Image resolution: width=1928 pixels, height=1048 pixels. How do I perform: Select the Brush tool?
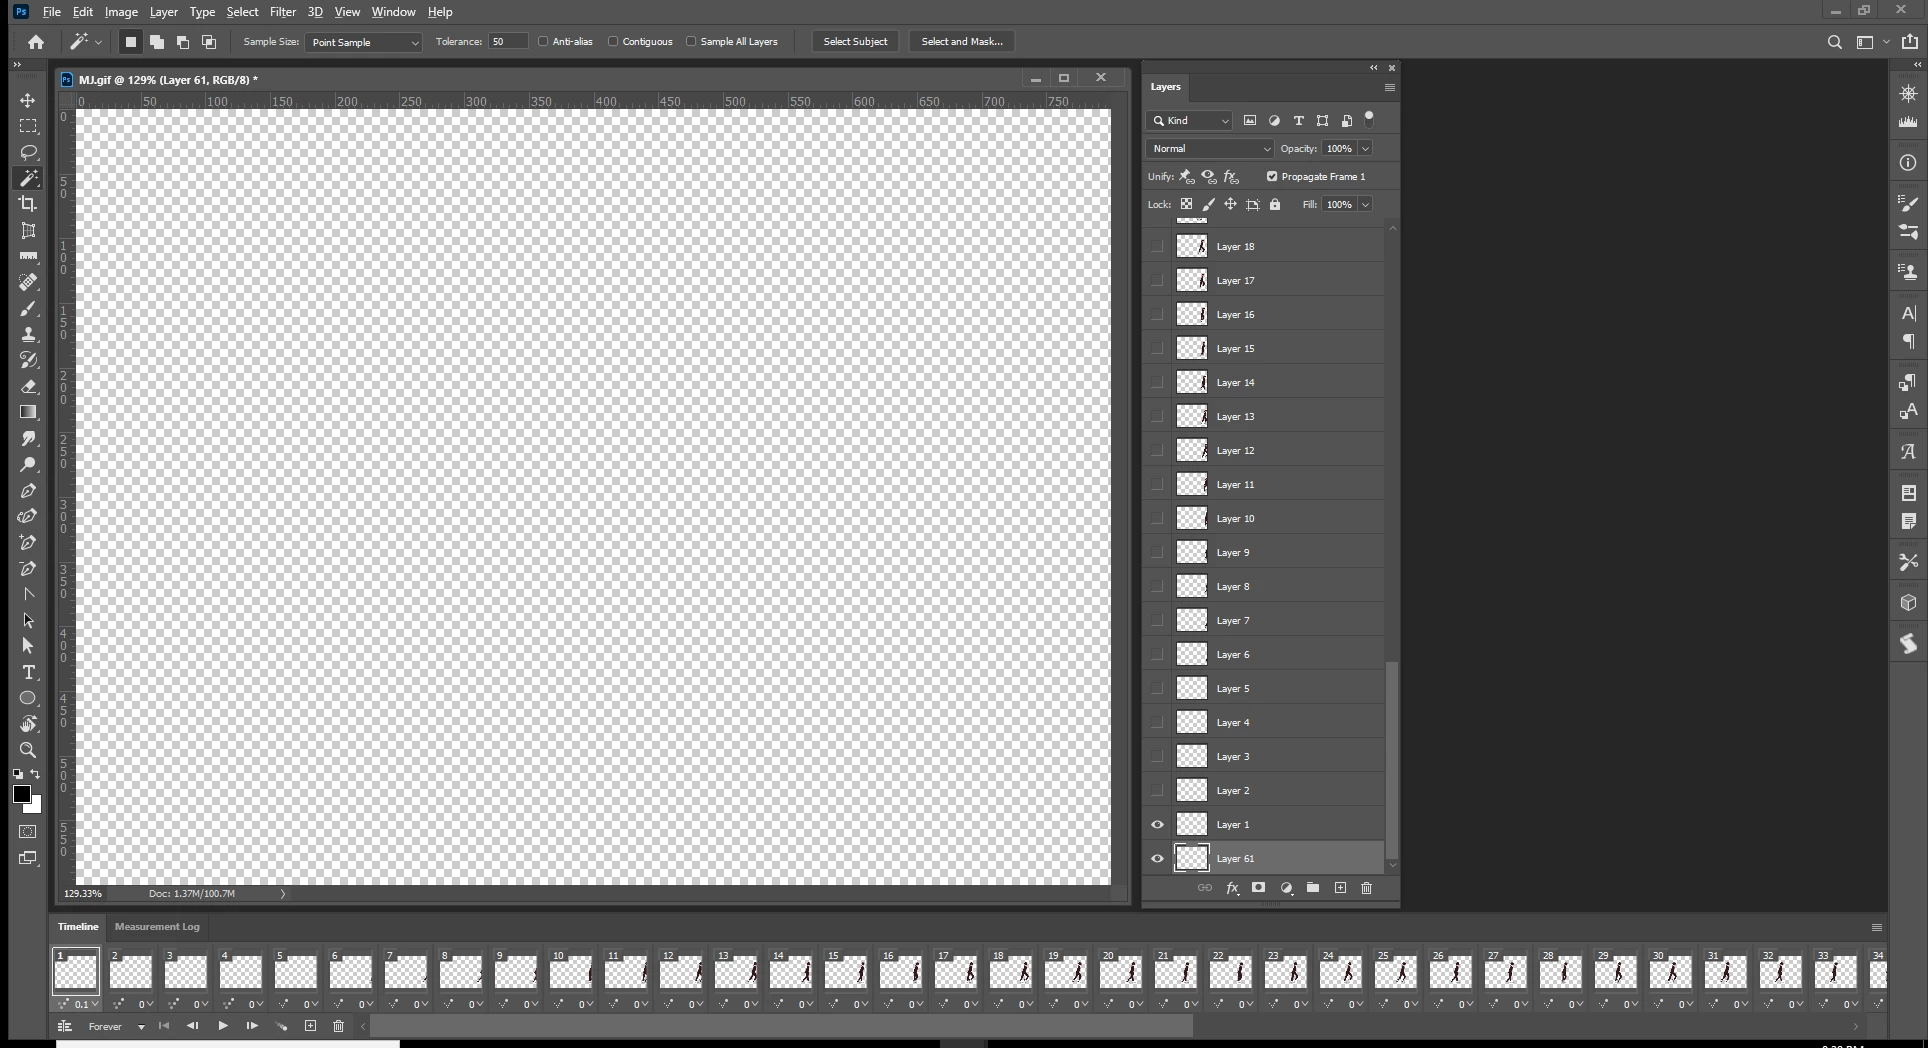28,308
